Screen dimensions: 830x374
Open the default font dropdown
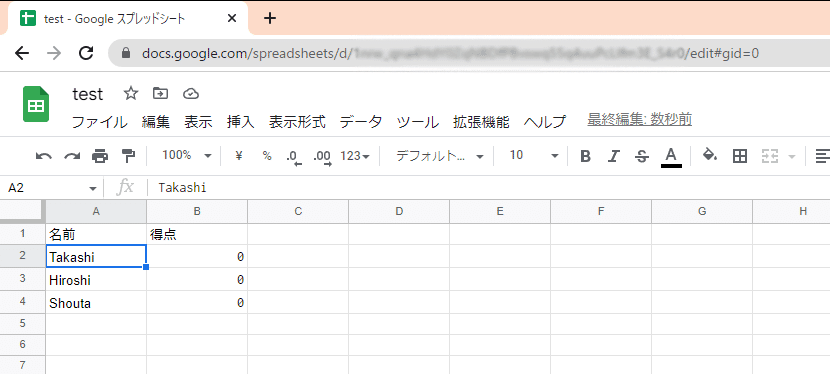tap(440, 156)
